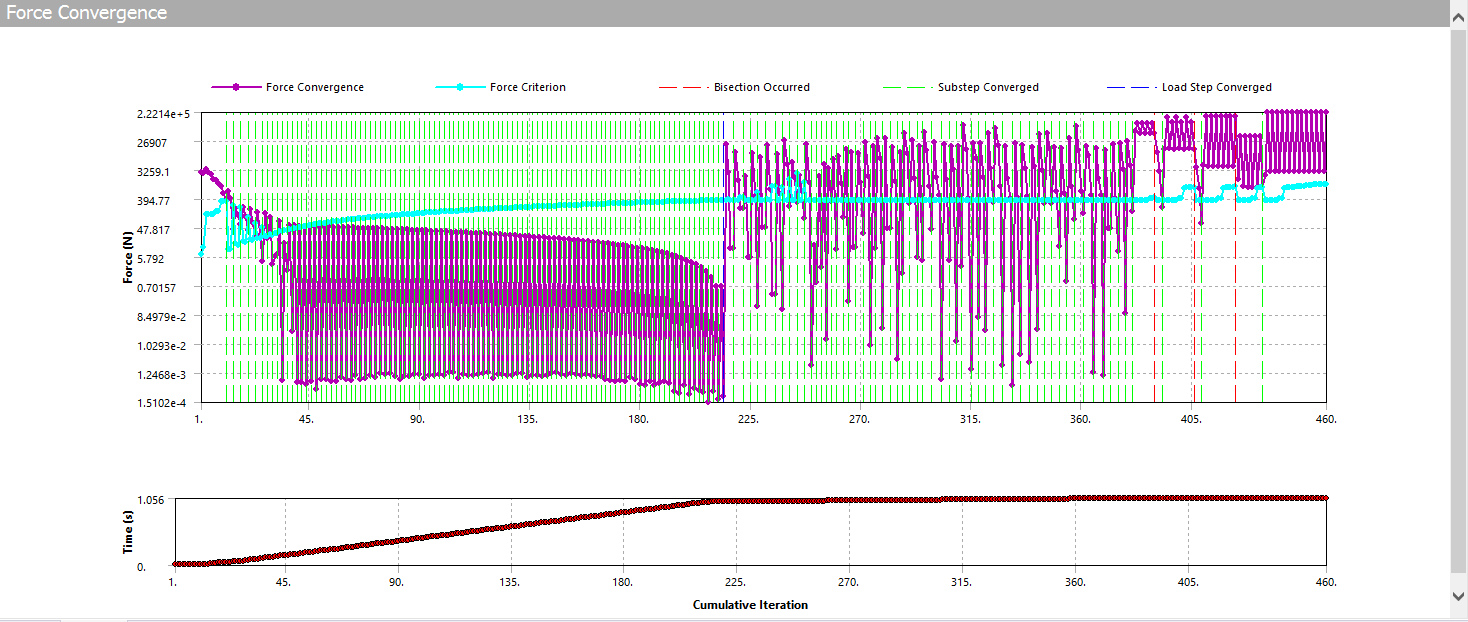Viewport: 1468px width, 622px height.
Task: Click the Substep Converged dashed line symbol
Action: (x=907, y=87)
